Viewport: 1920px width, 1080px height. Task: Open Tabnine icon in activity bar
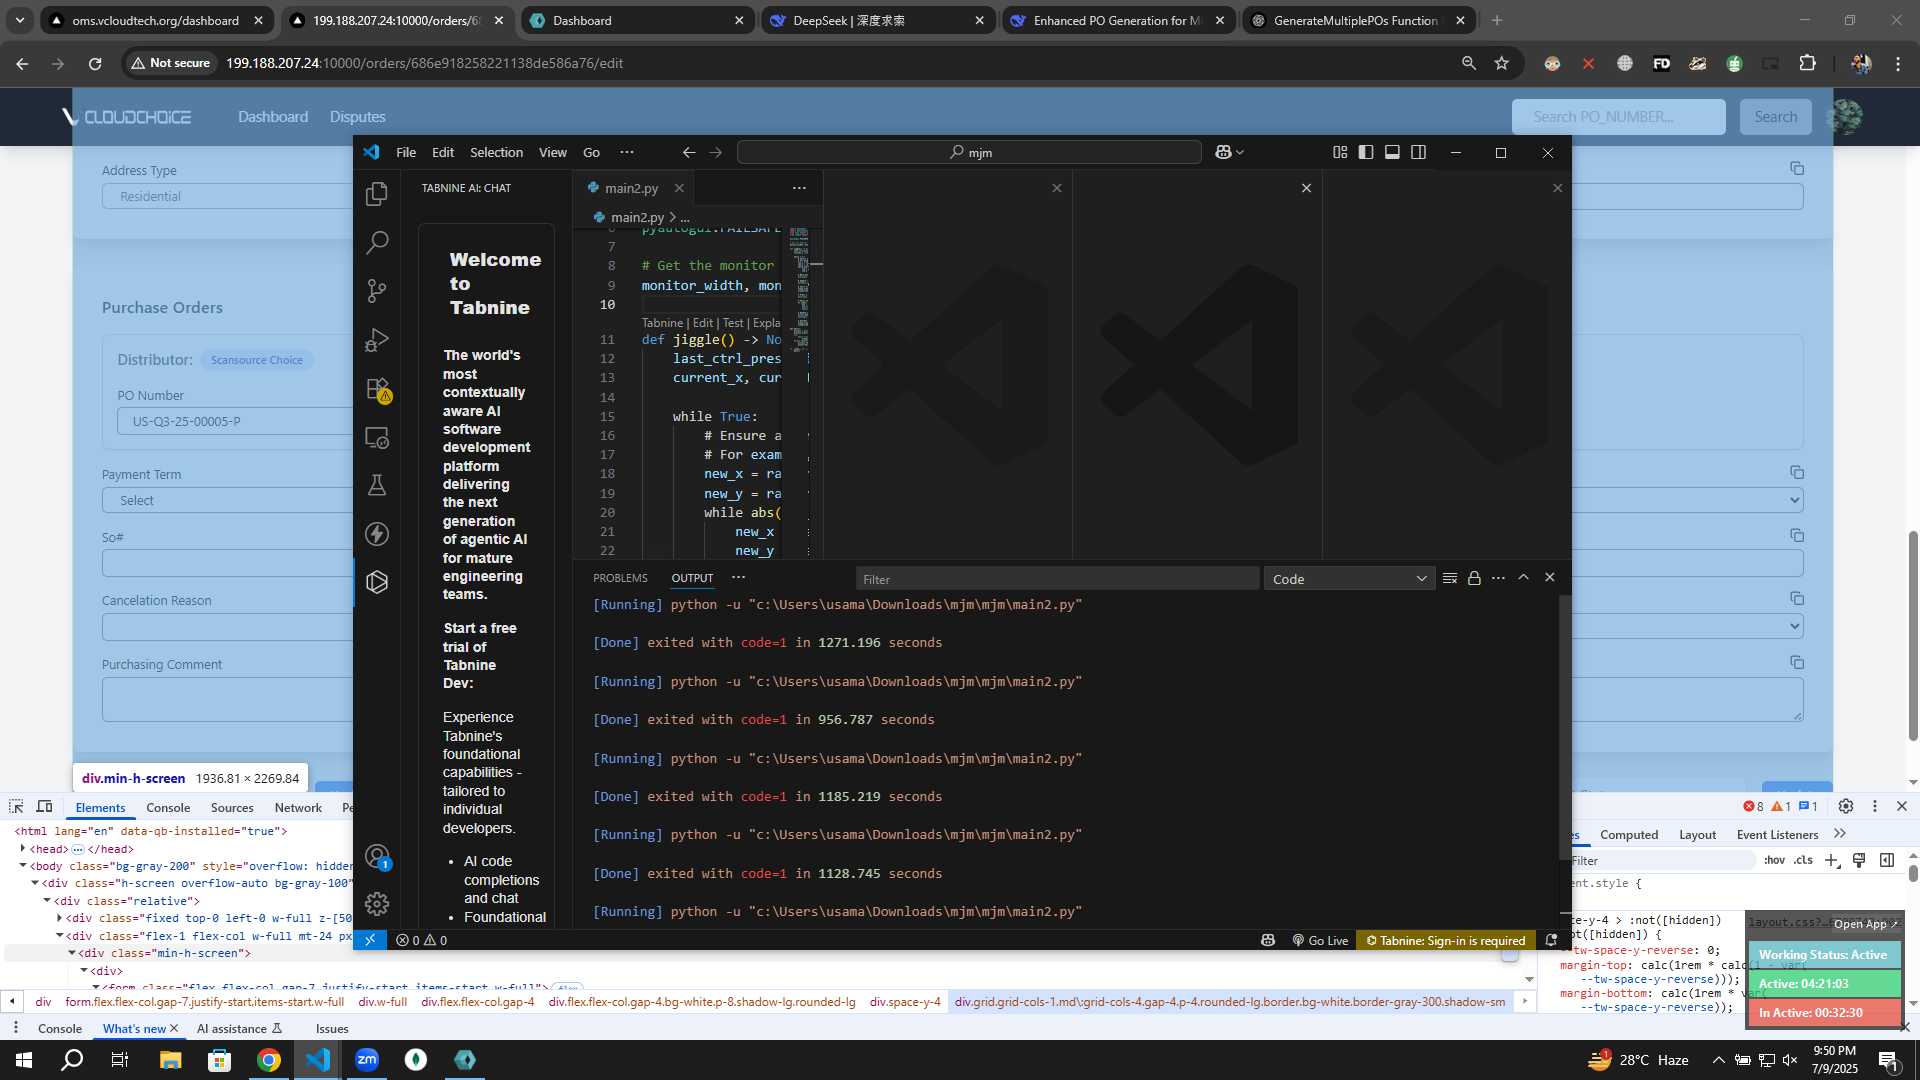(377, 582)
